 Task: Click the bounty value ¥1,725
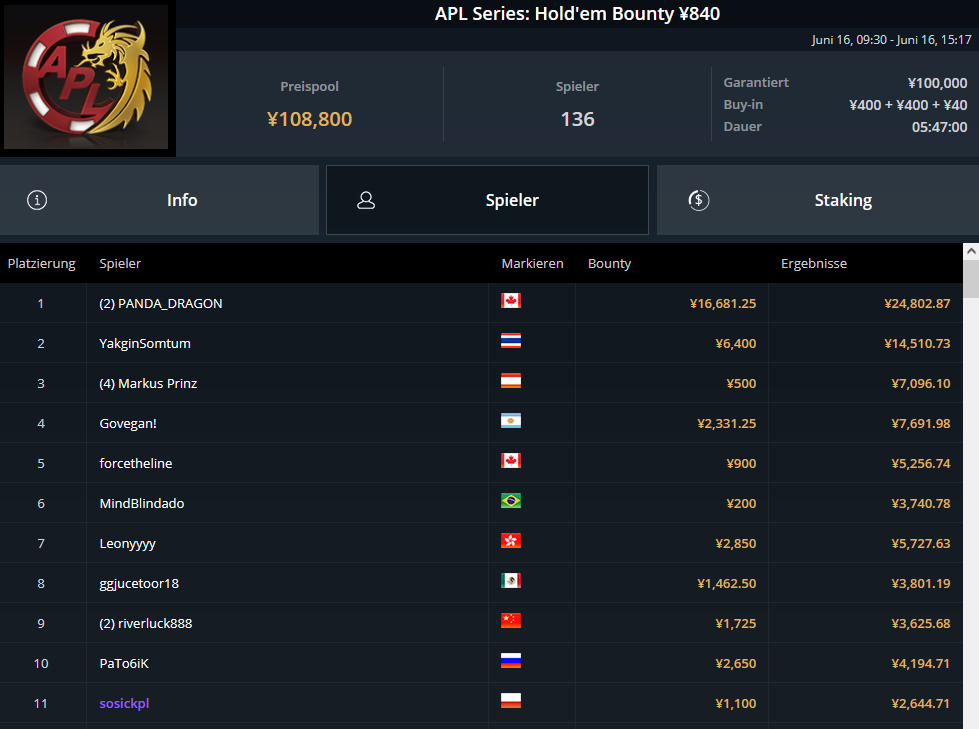[735, 623]
